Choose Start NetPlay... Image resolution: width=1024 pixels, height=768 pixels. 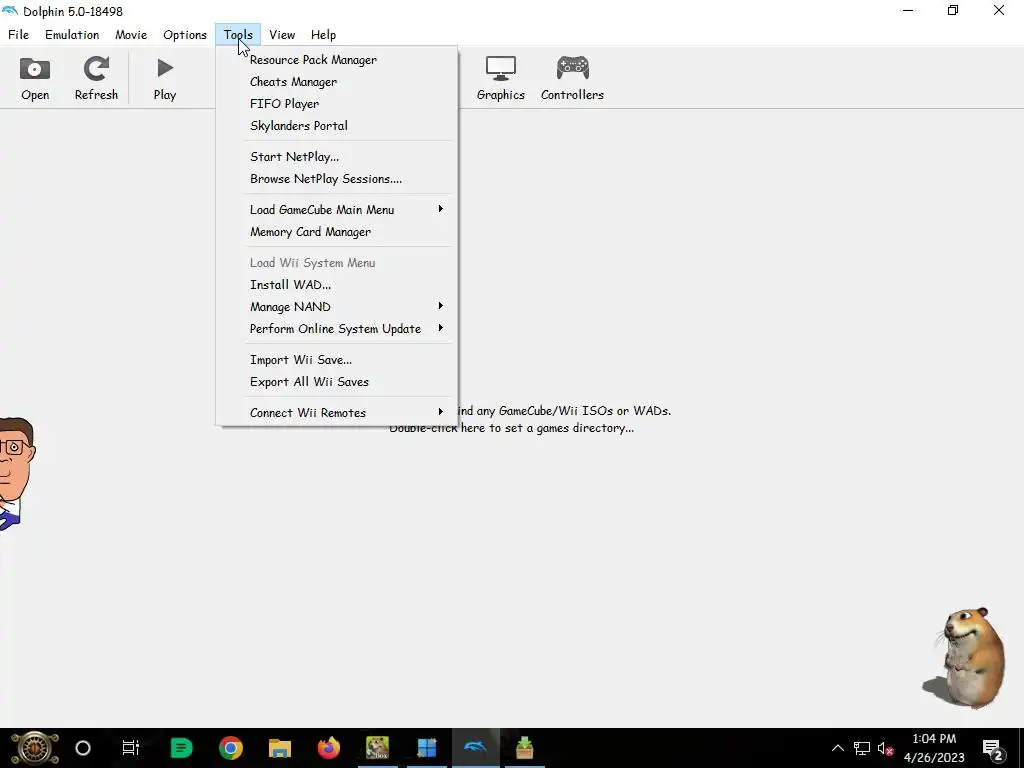tap(337, 157)
